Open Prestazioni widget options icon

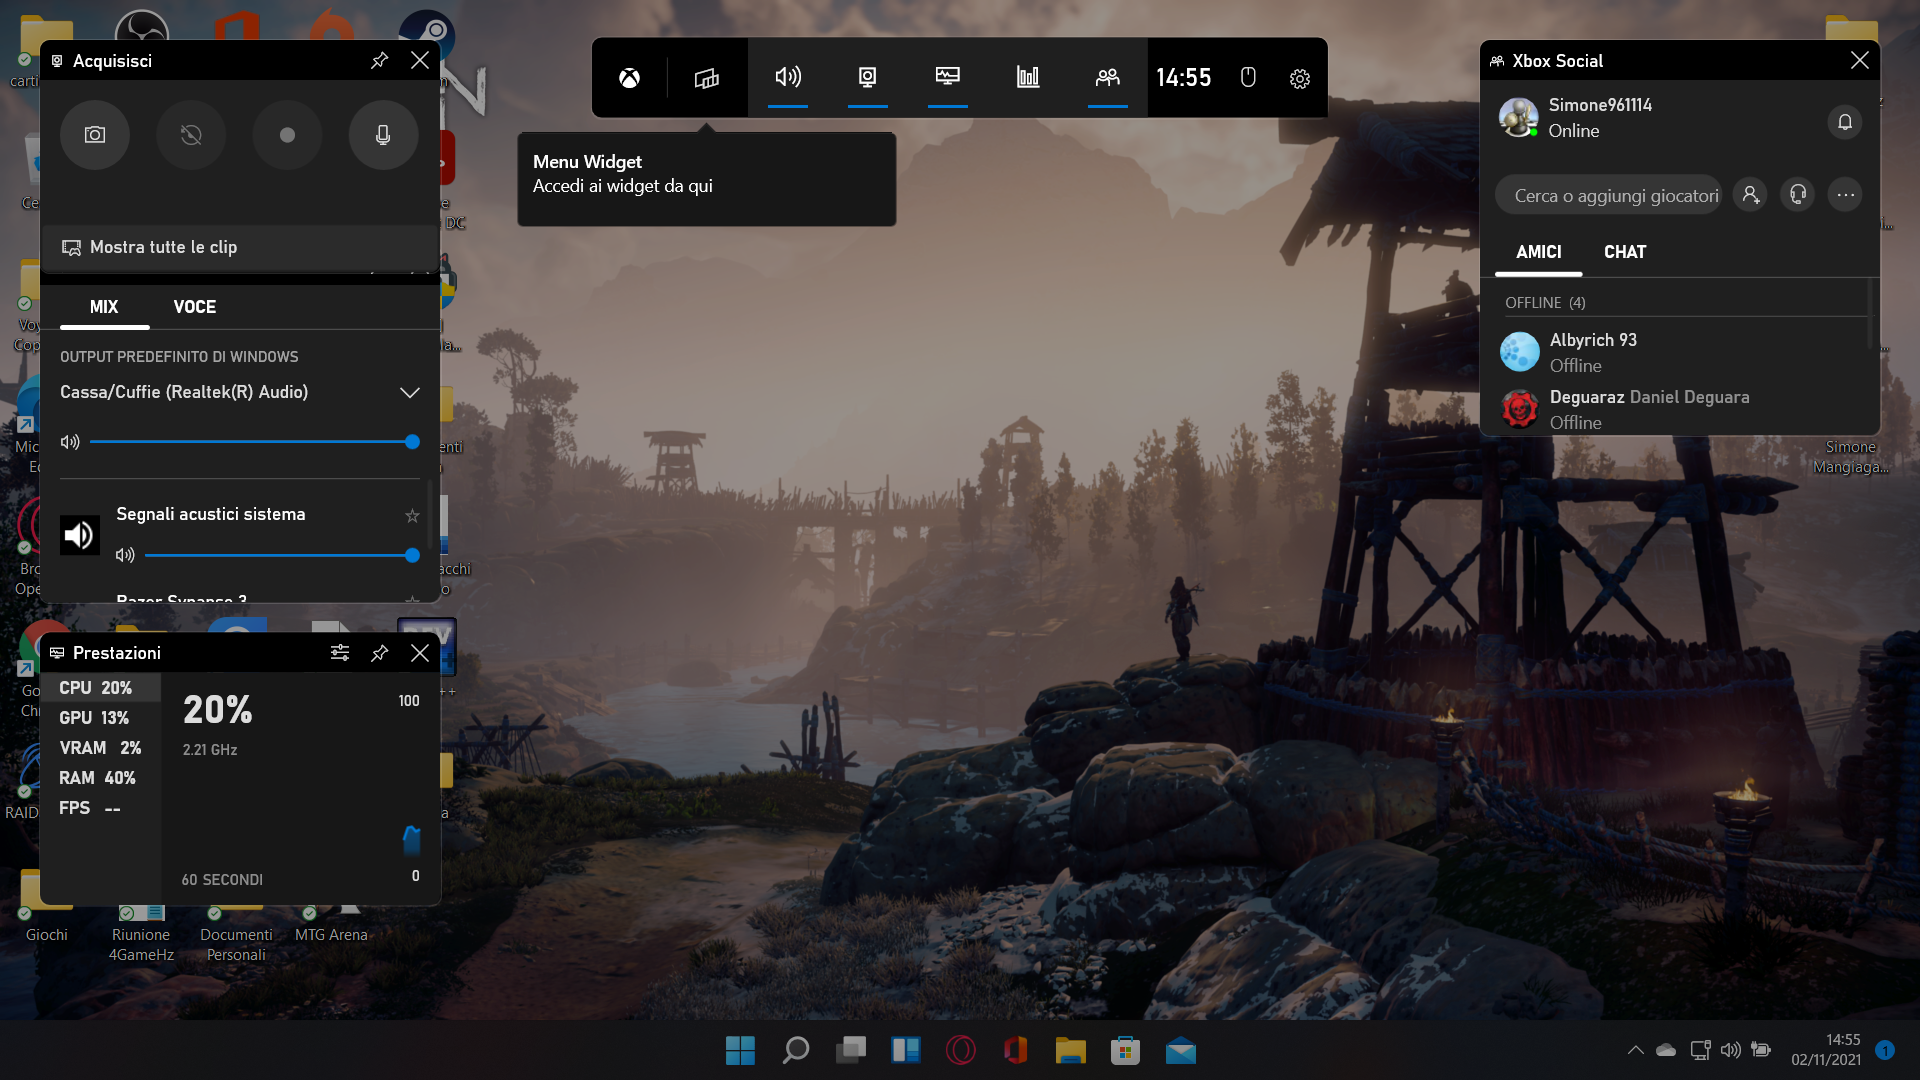point(340,653)
